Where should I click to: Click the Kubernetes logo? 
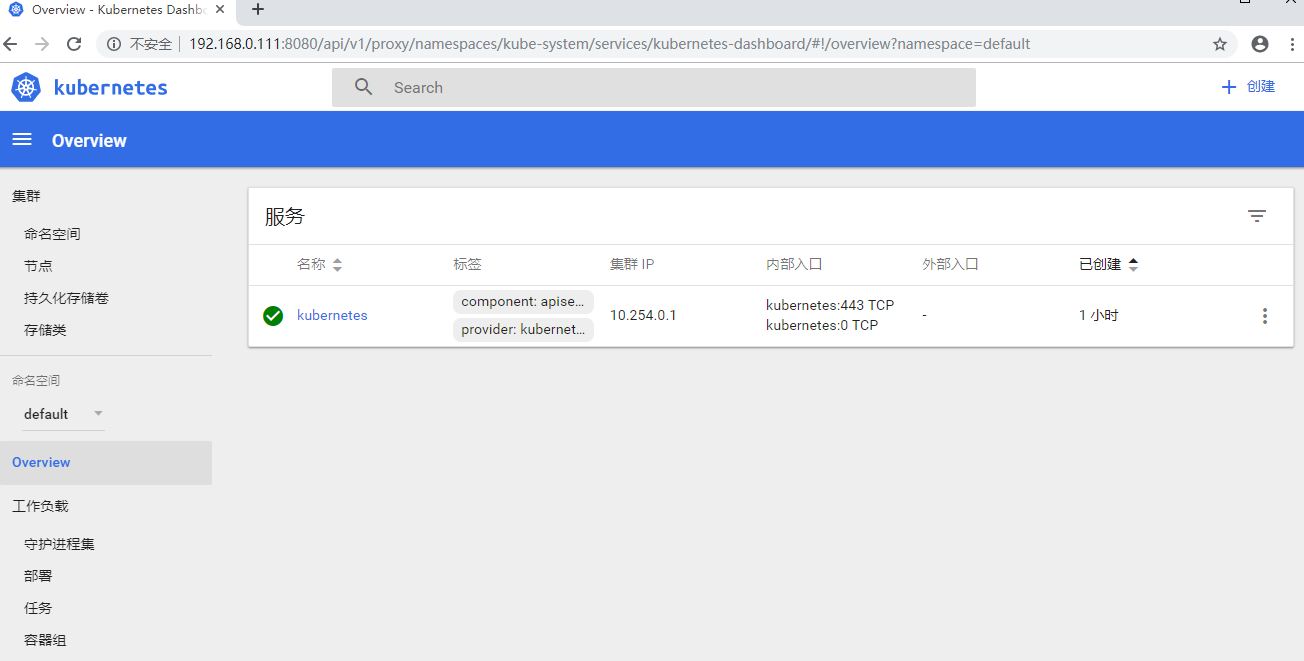pos(26,87)
